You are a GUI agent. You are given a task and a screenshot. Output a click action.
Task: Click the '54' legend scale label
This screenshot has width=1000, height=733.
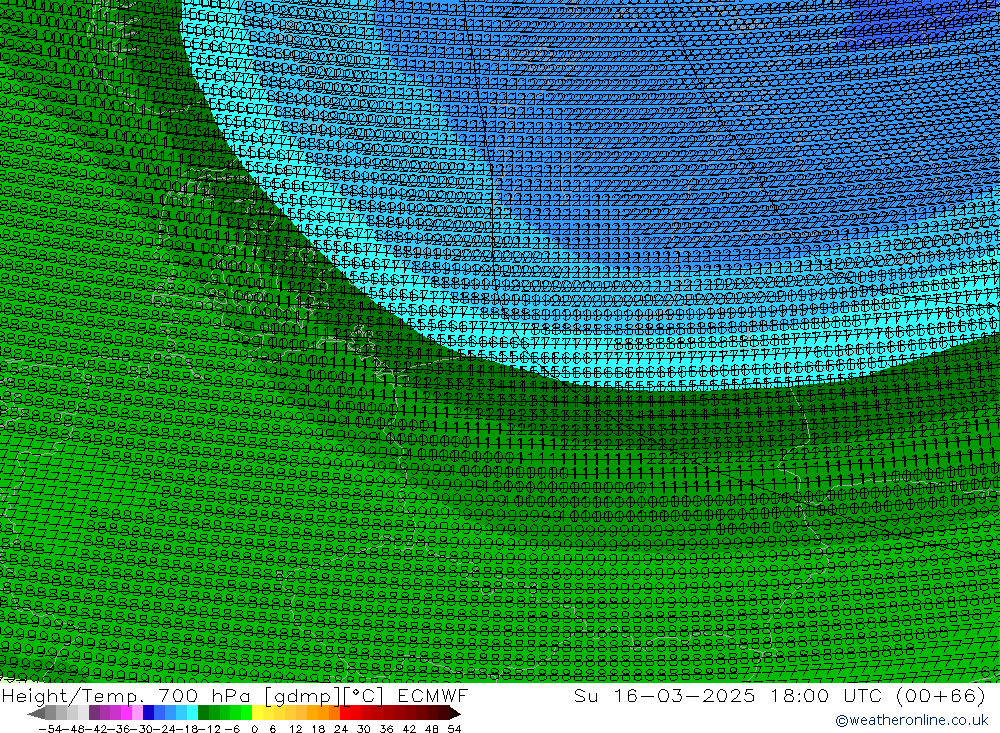(454, 729)
